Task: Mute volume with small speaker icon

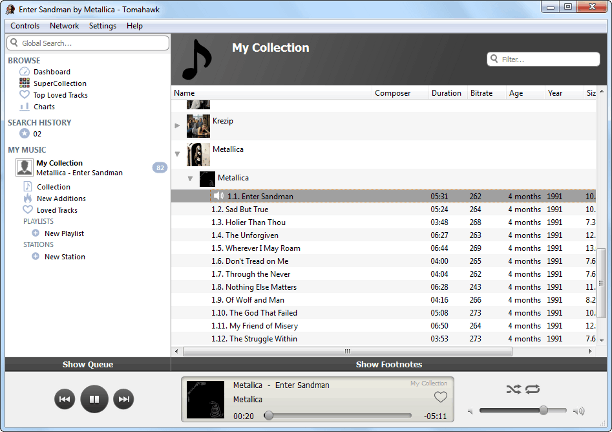Action: (470, 411)
